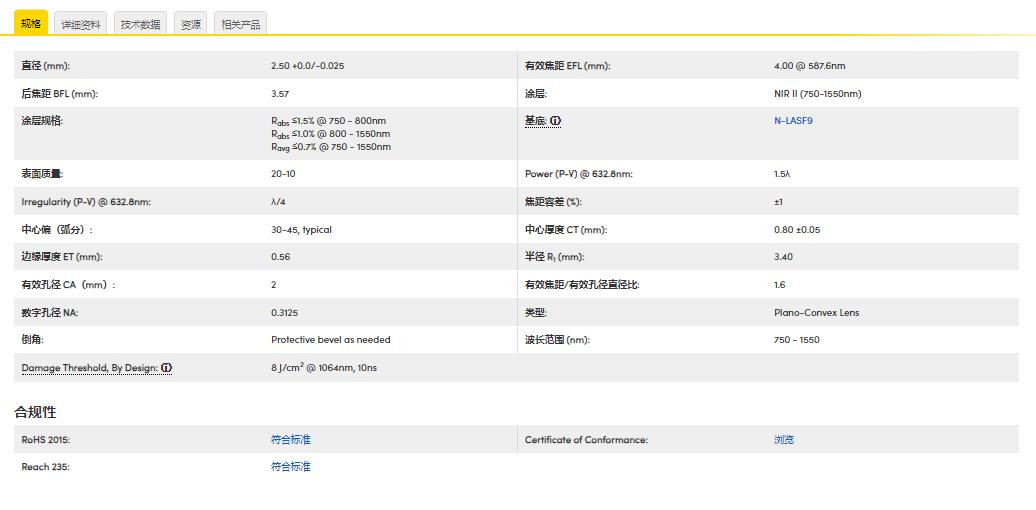
Task: Select the Power (P-V) value 1.5λ
Action: pos(782,174)
